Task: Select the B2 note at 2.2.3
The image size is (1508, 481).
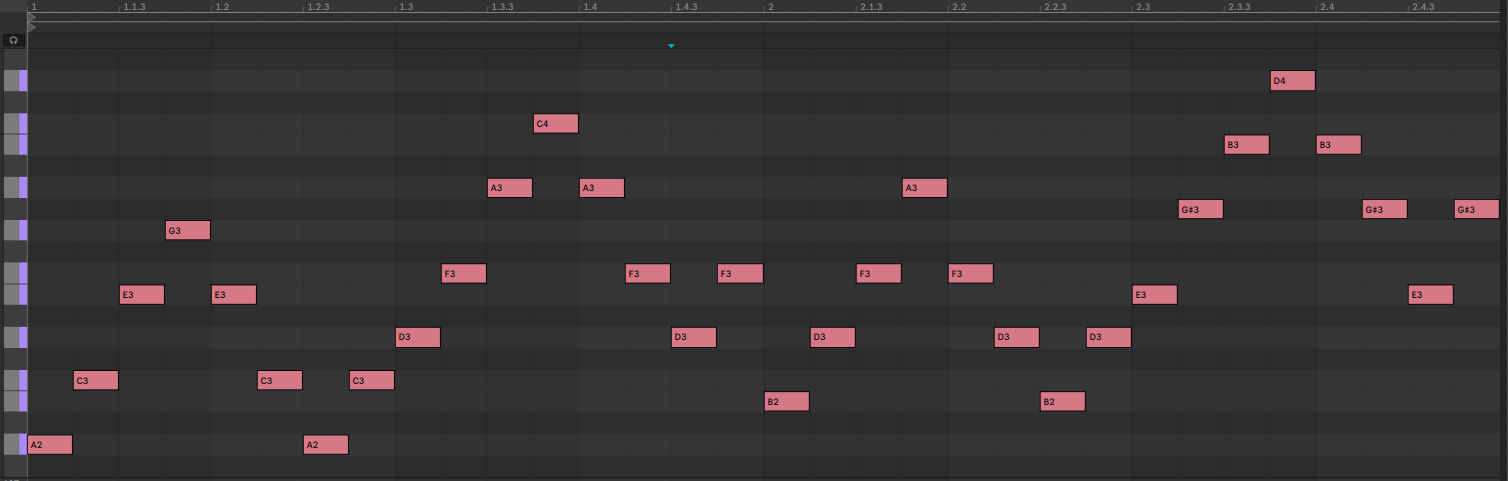Action: [1063, 401]
